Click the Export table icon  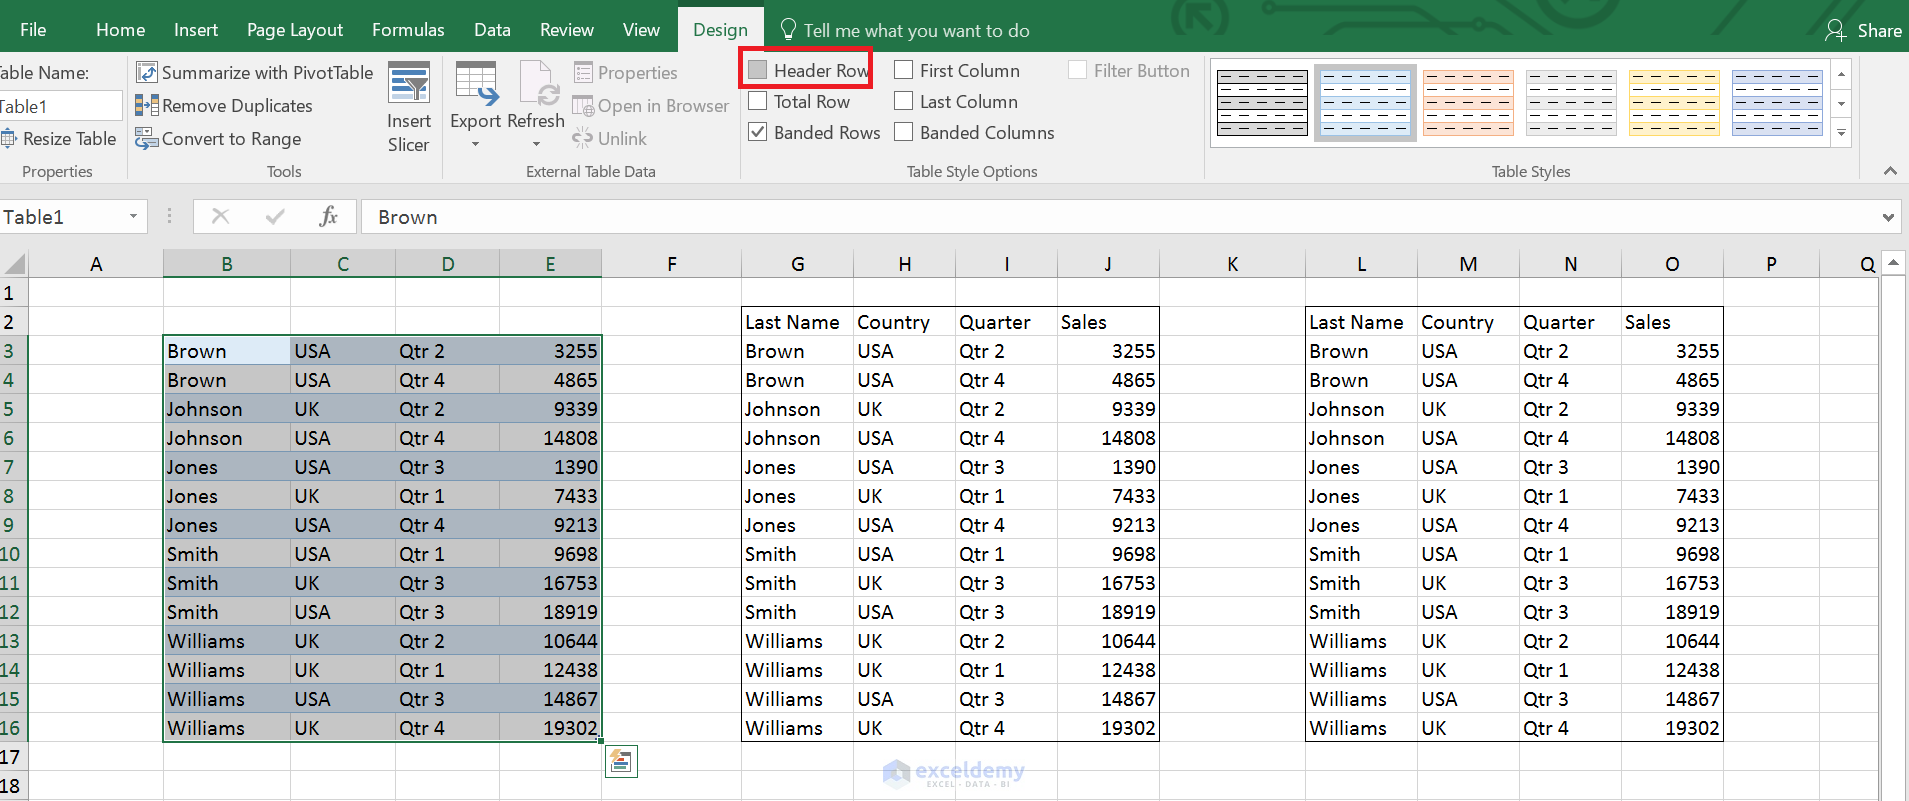(x=476, y=84)
